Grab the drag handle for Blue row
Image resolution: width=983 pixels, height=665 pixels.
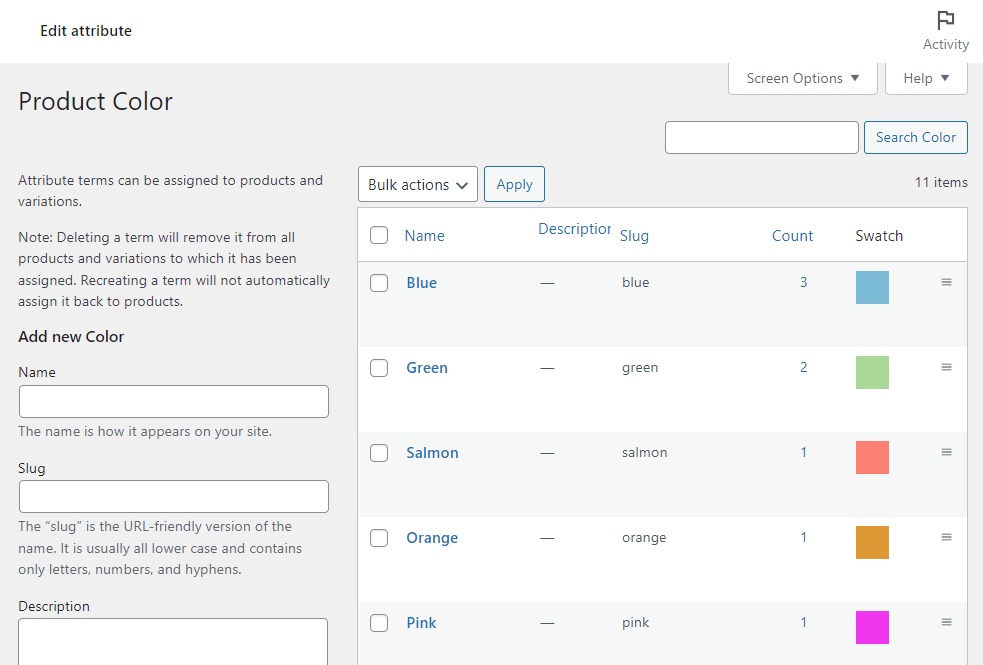point(946,283)
